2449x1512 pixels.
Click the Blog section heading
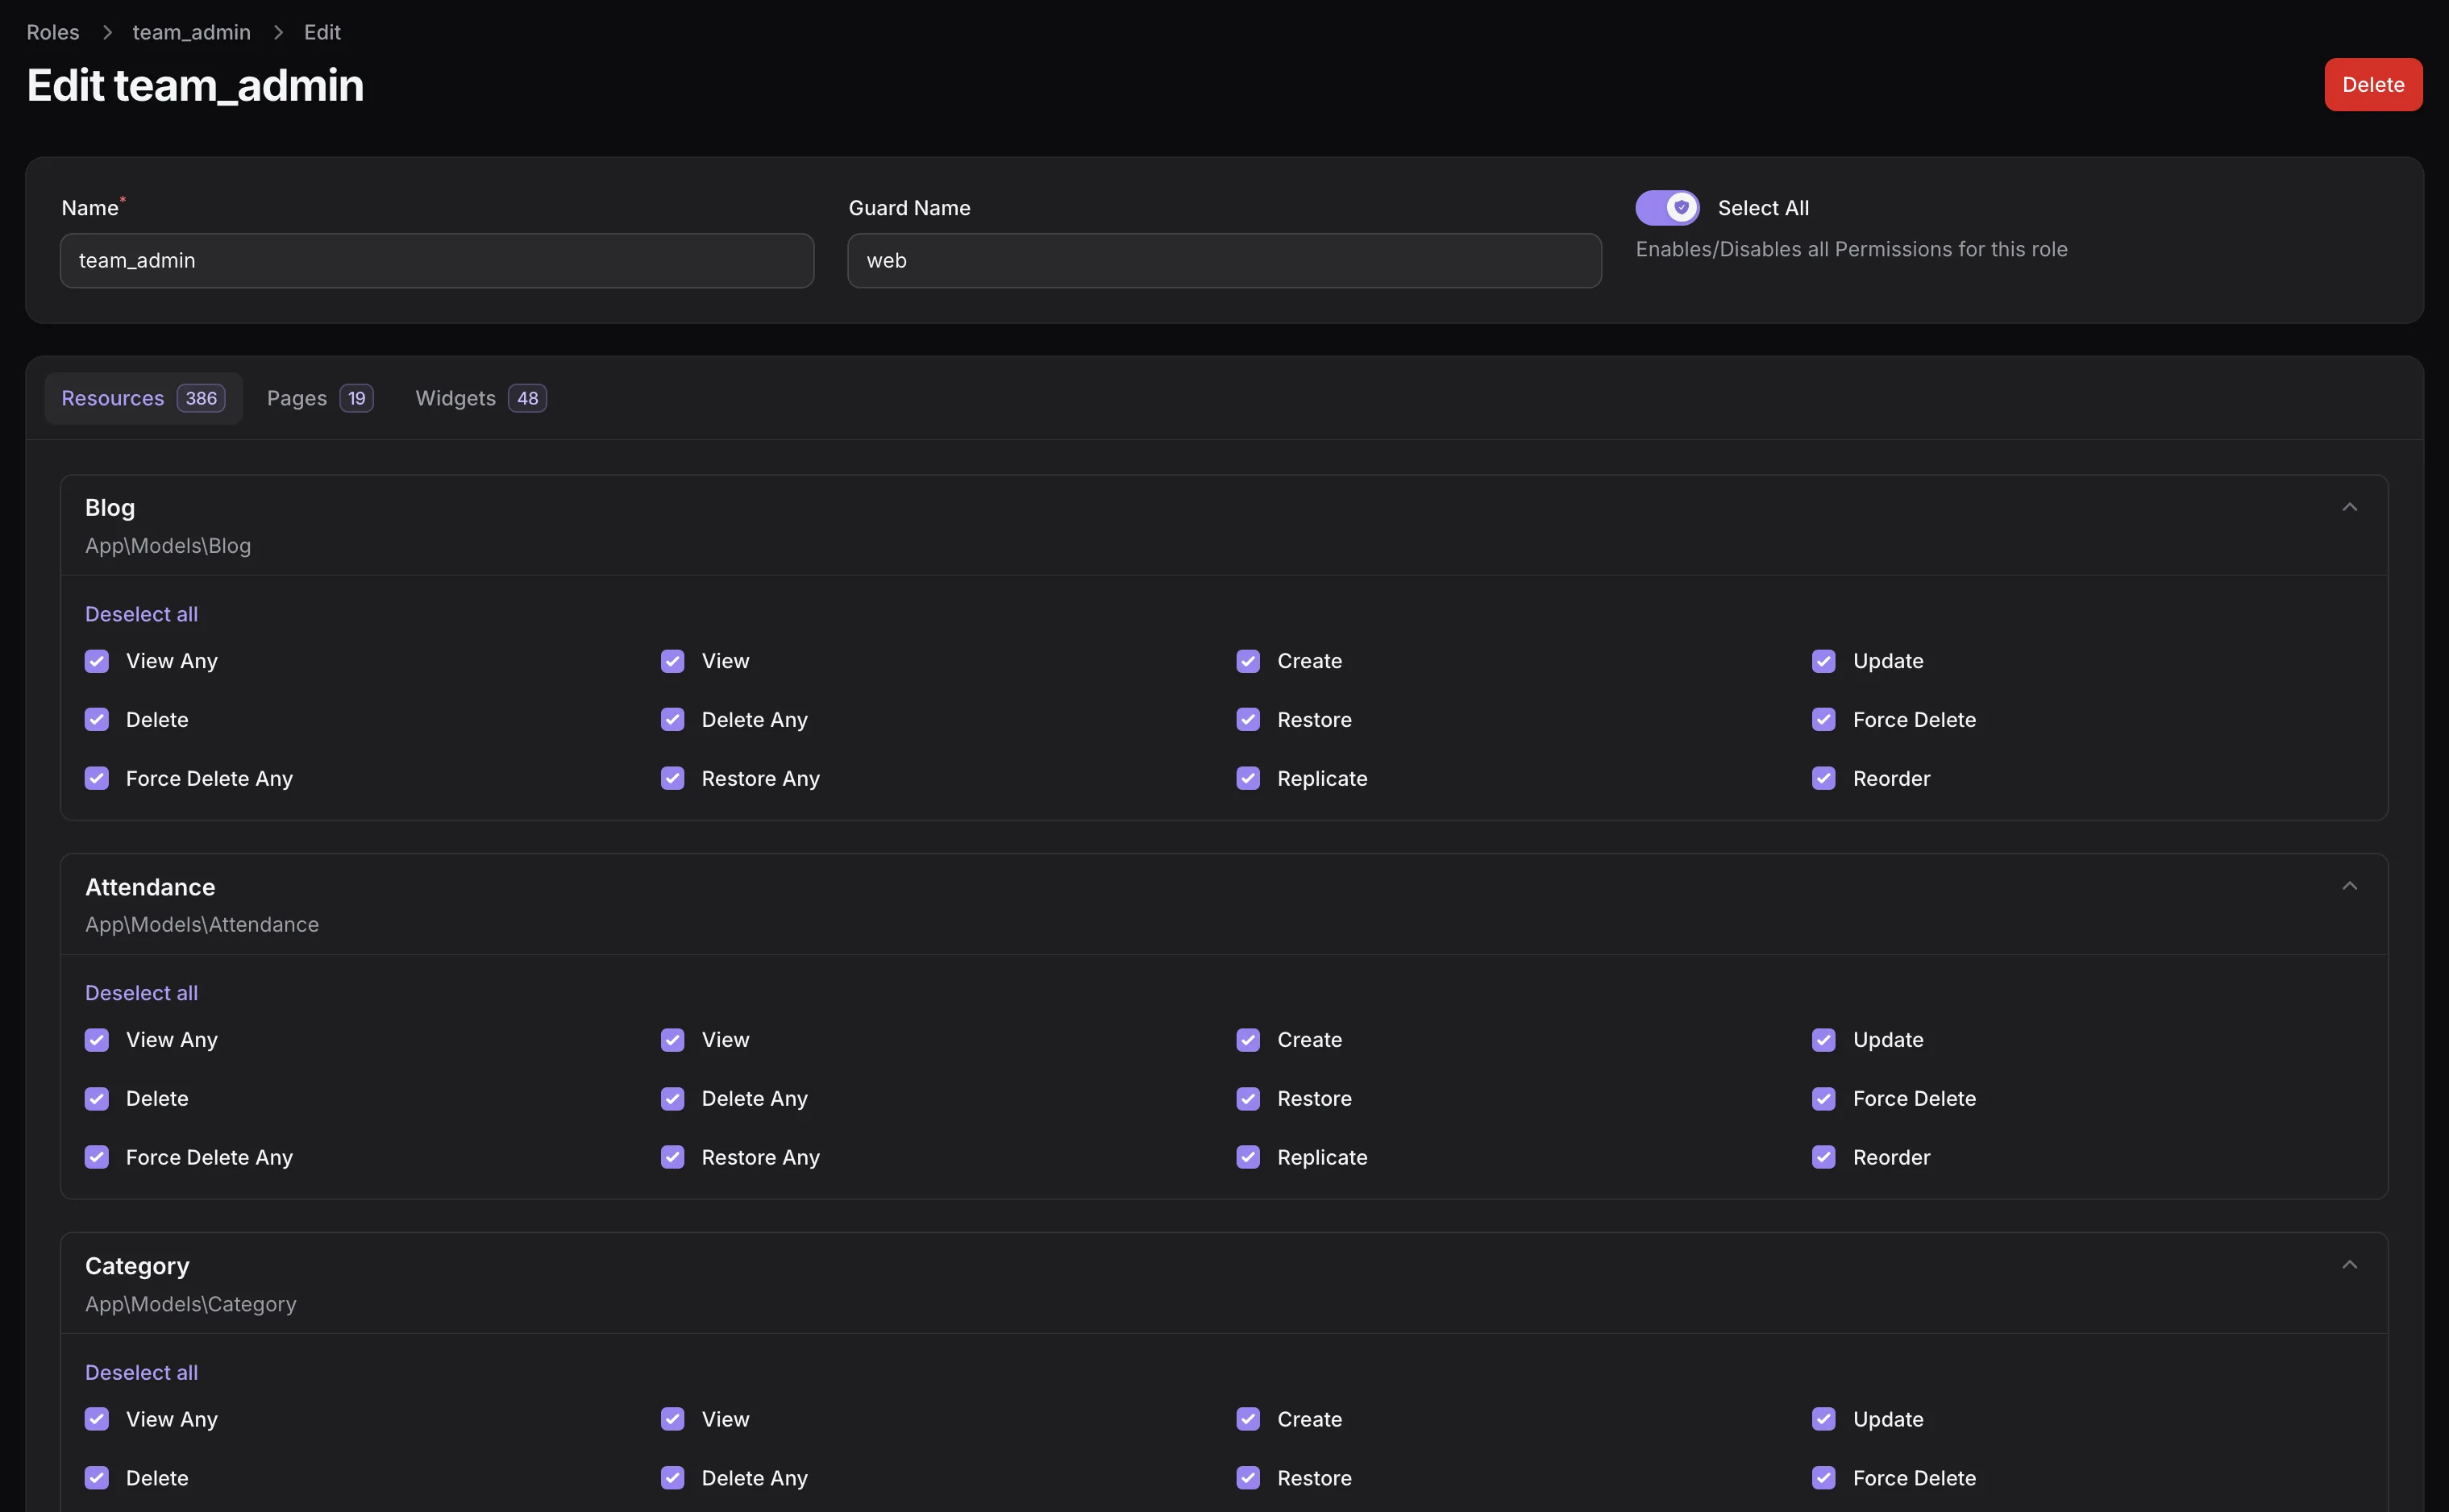[x=110, y=508]
